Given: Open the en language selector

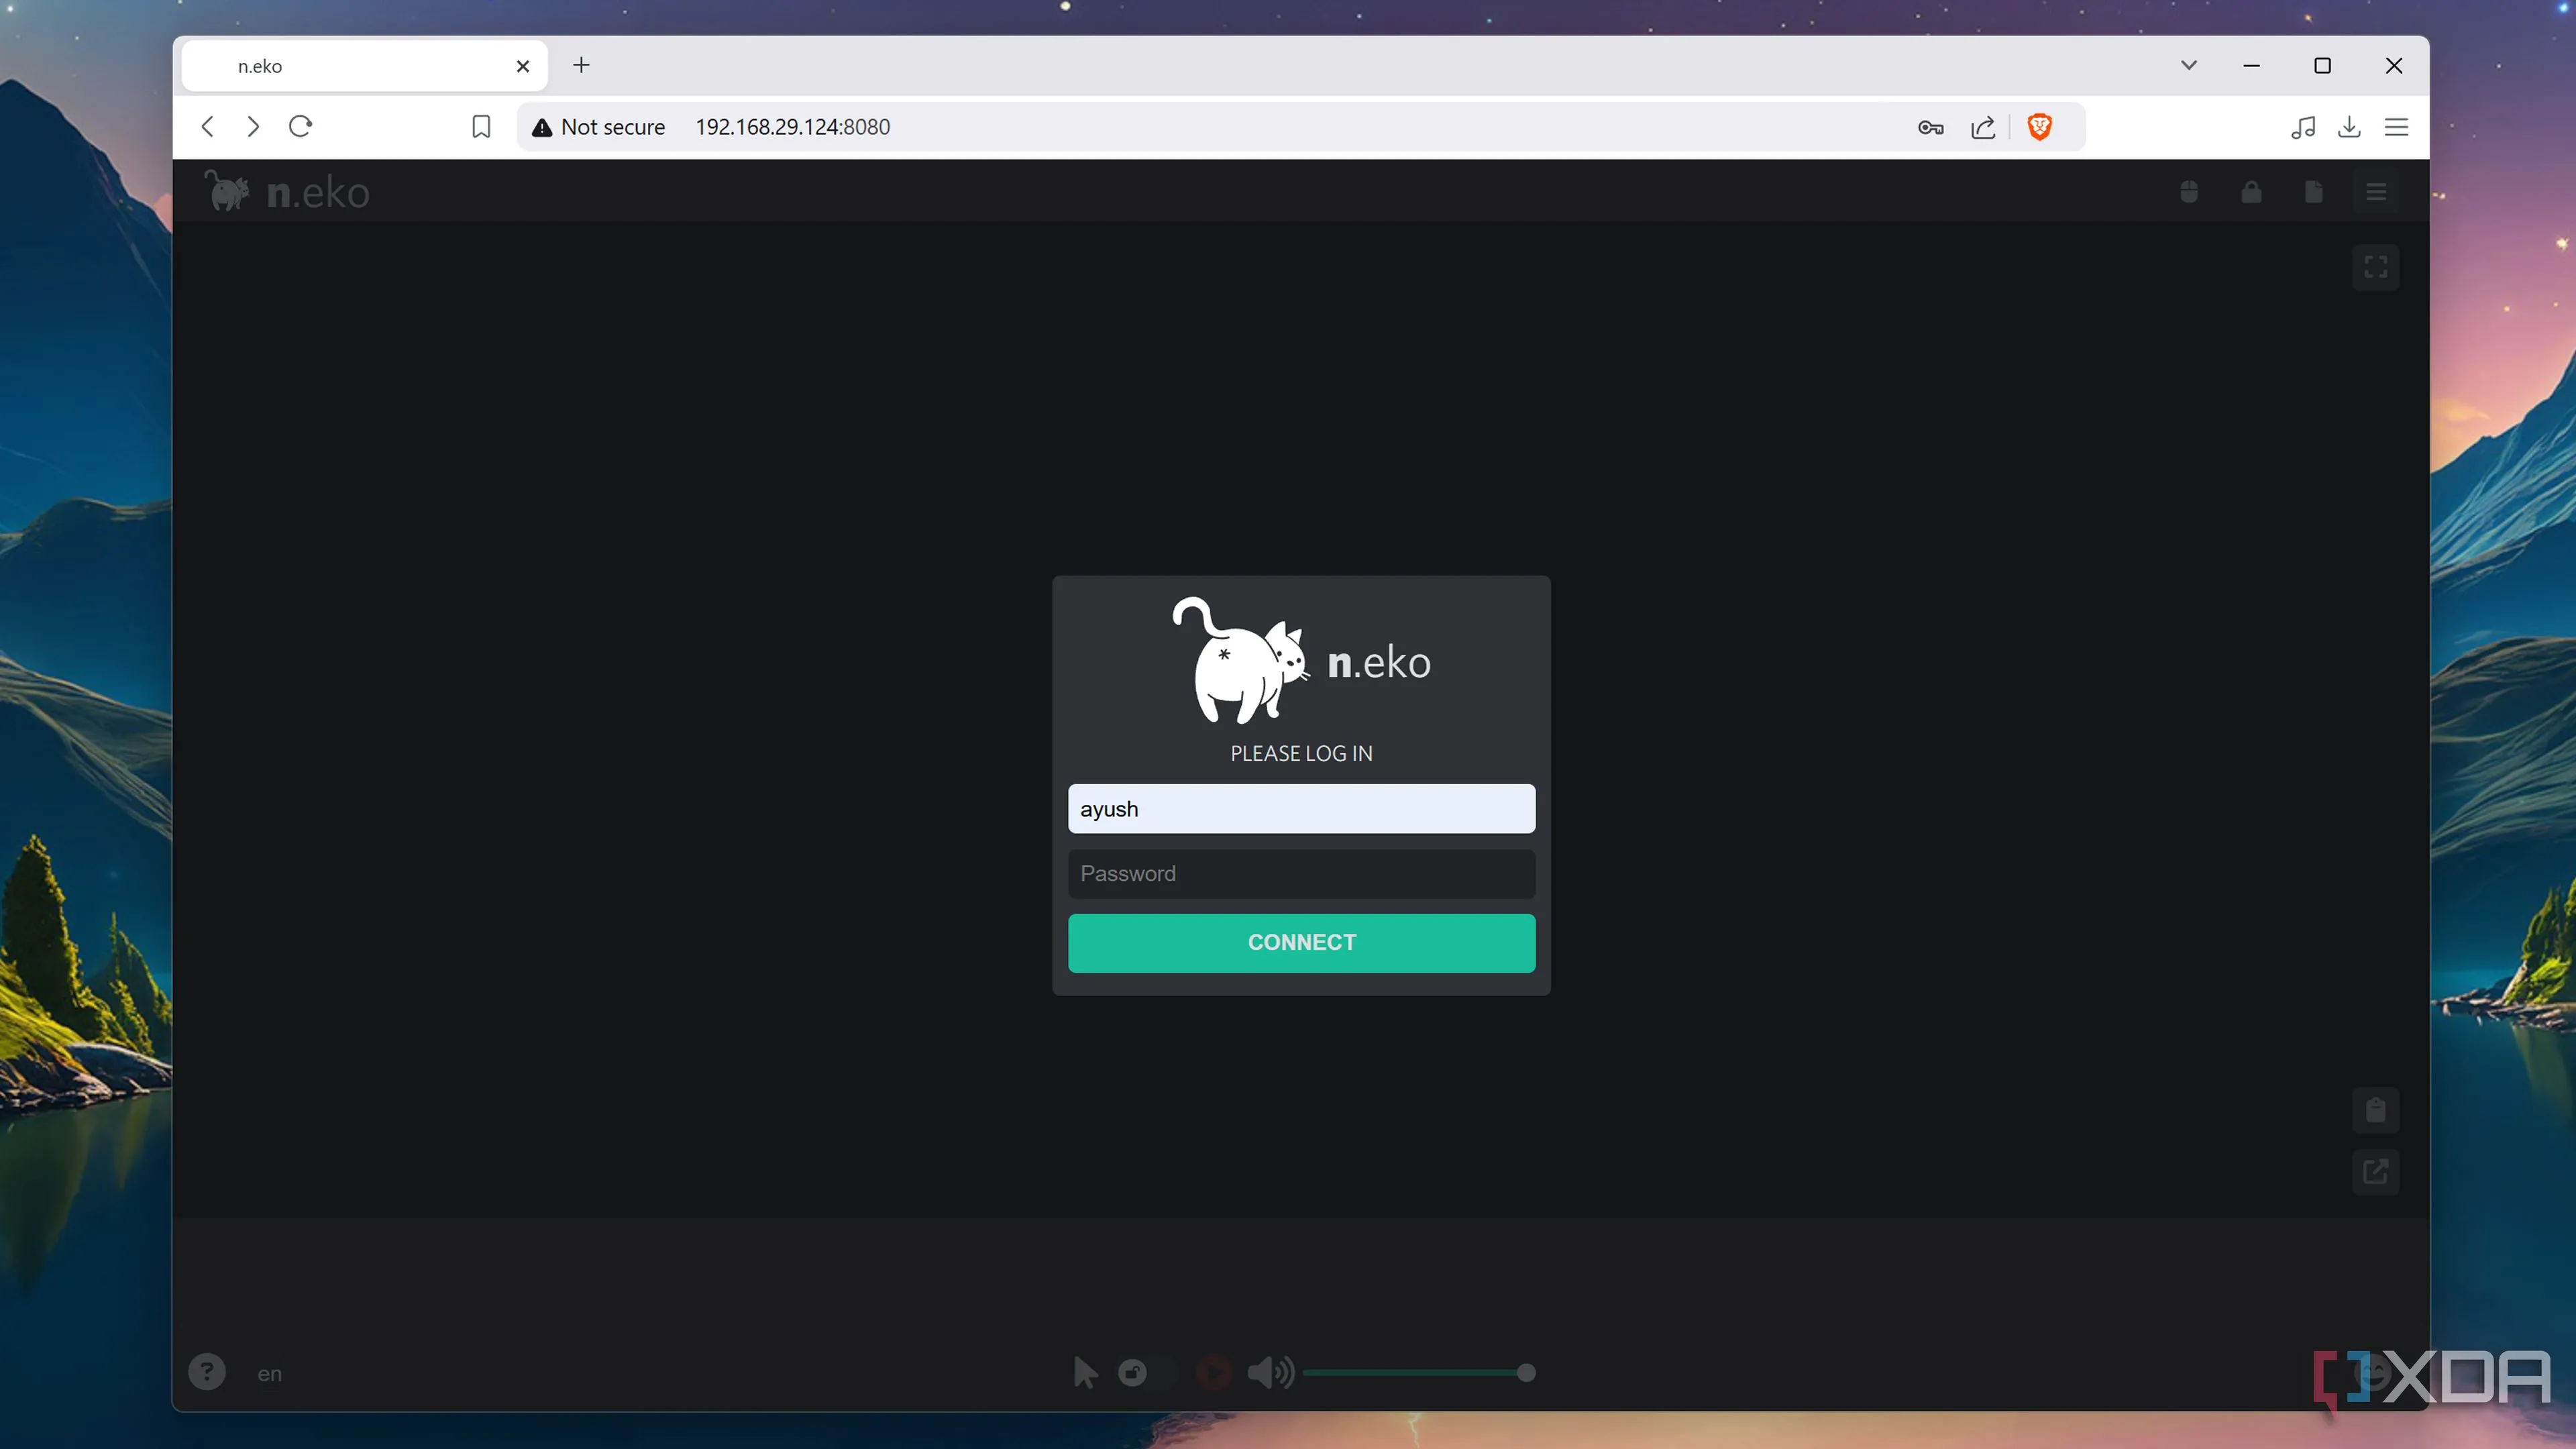Looking at the screenshot, I should click(269, 1374).
